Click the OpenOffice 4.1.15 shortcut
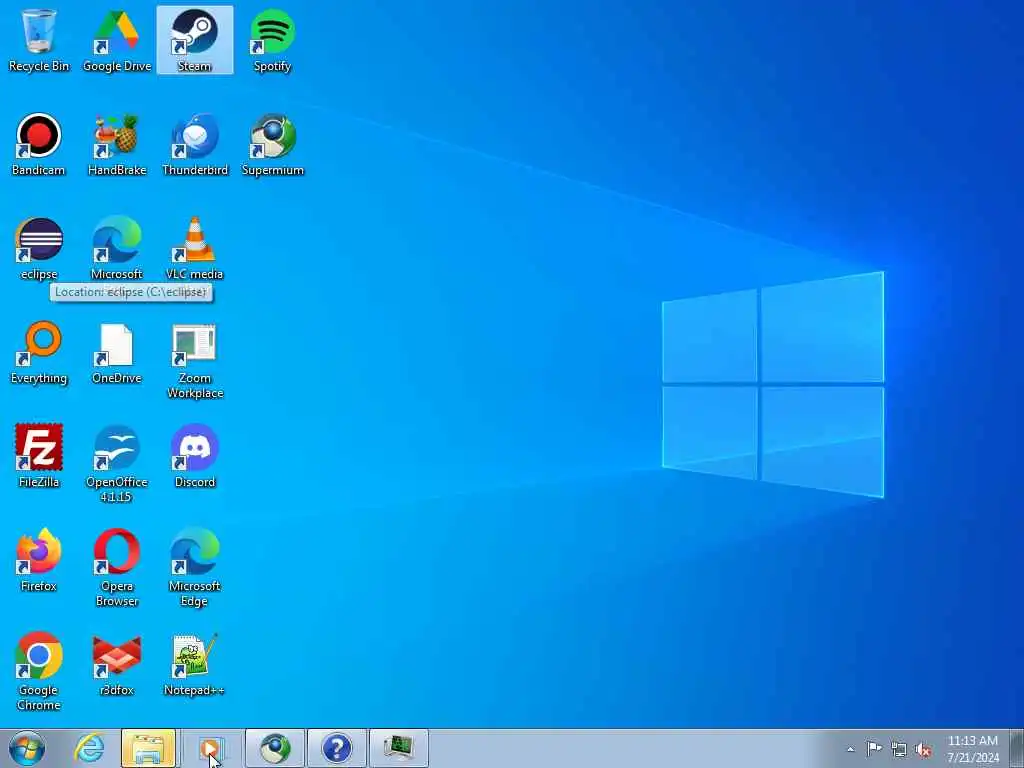This screenshot has height=768, width=1024. pos(117,464)
